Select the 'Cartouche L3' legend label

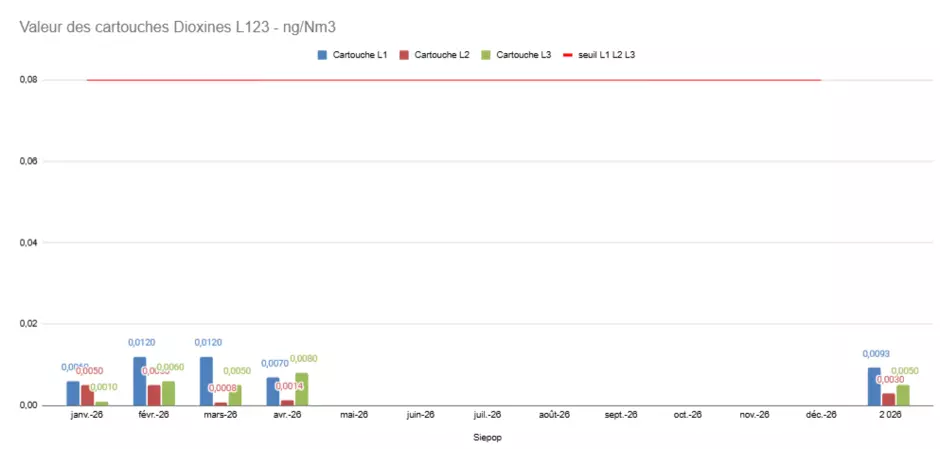click(524, 55)
